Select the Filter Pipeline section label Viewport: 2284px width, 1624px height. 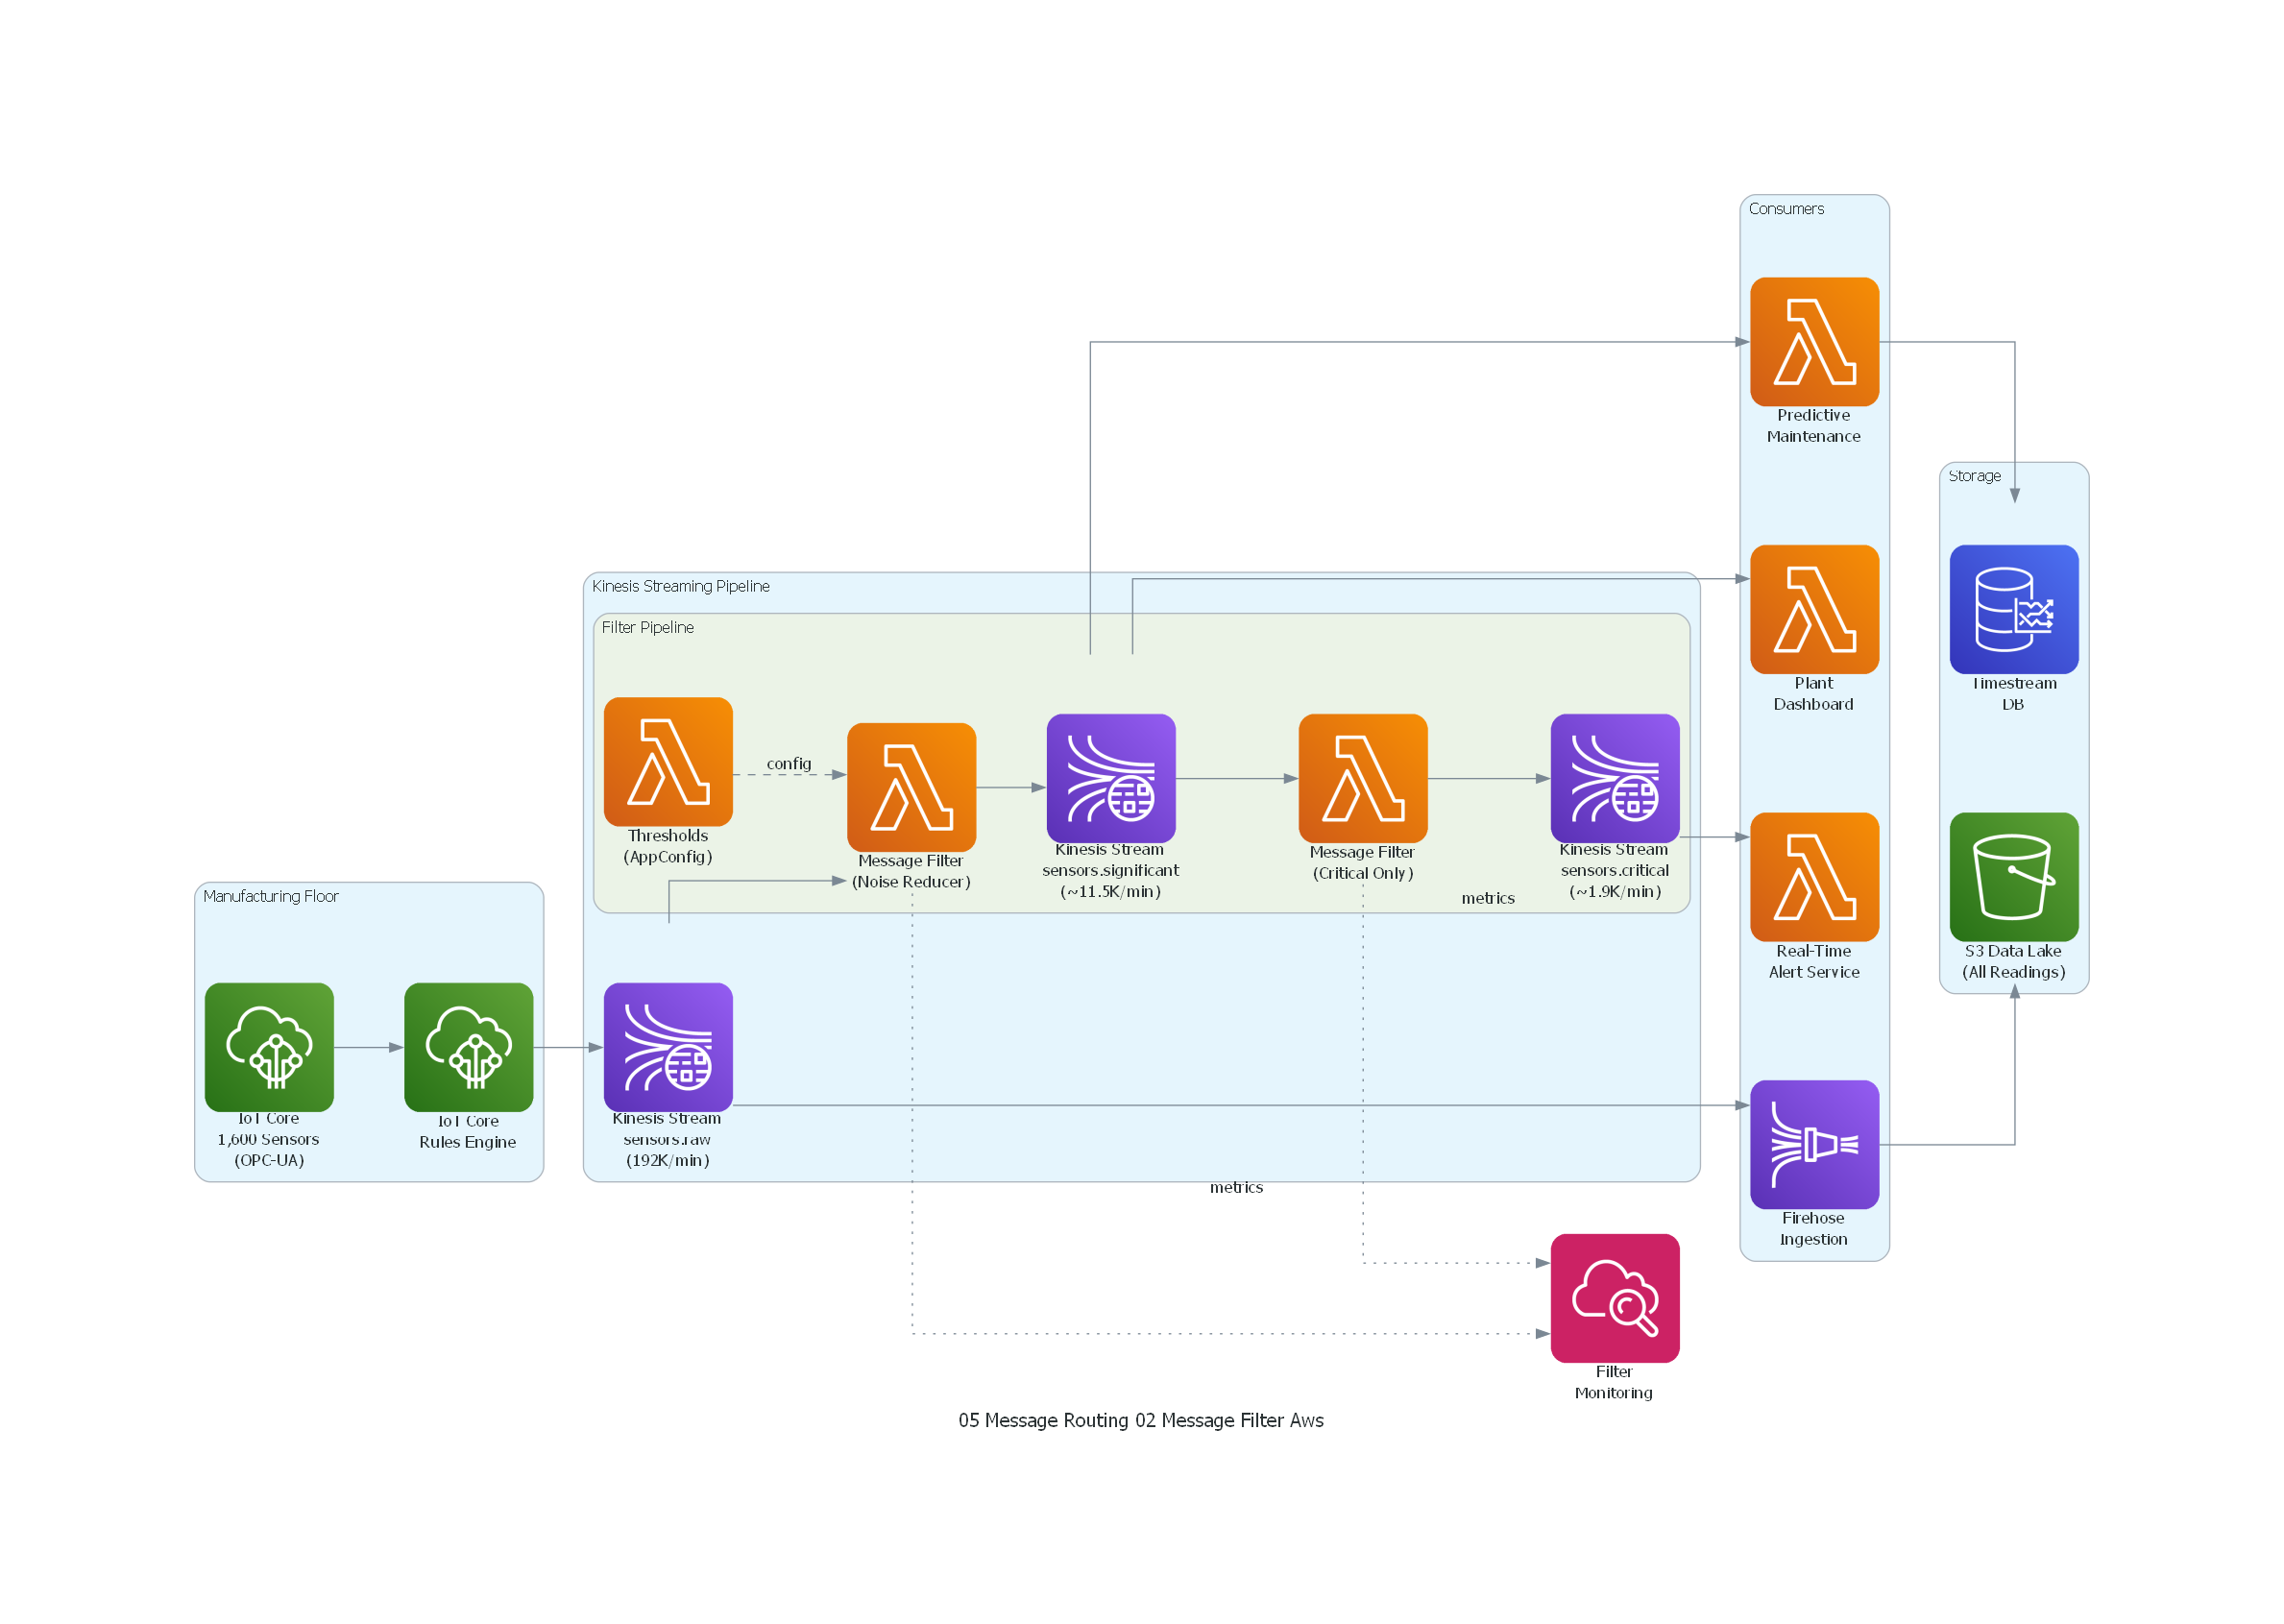click(x=647, y=628)
